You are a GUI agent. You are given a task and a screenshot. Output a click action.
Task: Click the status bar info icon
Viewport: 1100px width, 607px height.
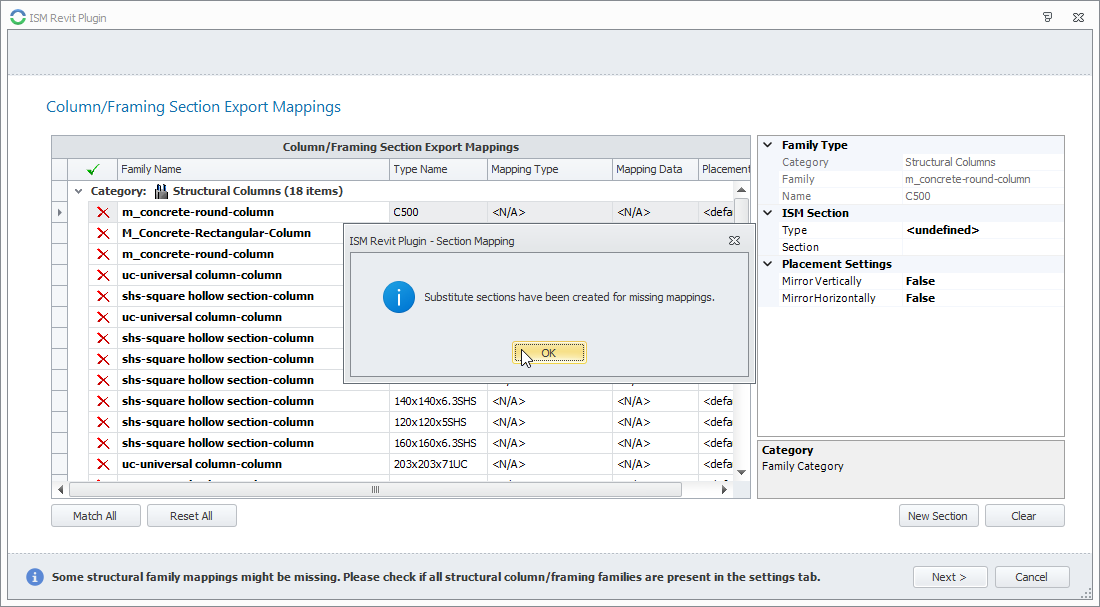(x=35, y=577)
